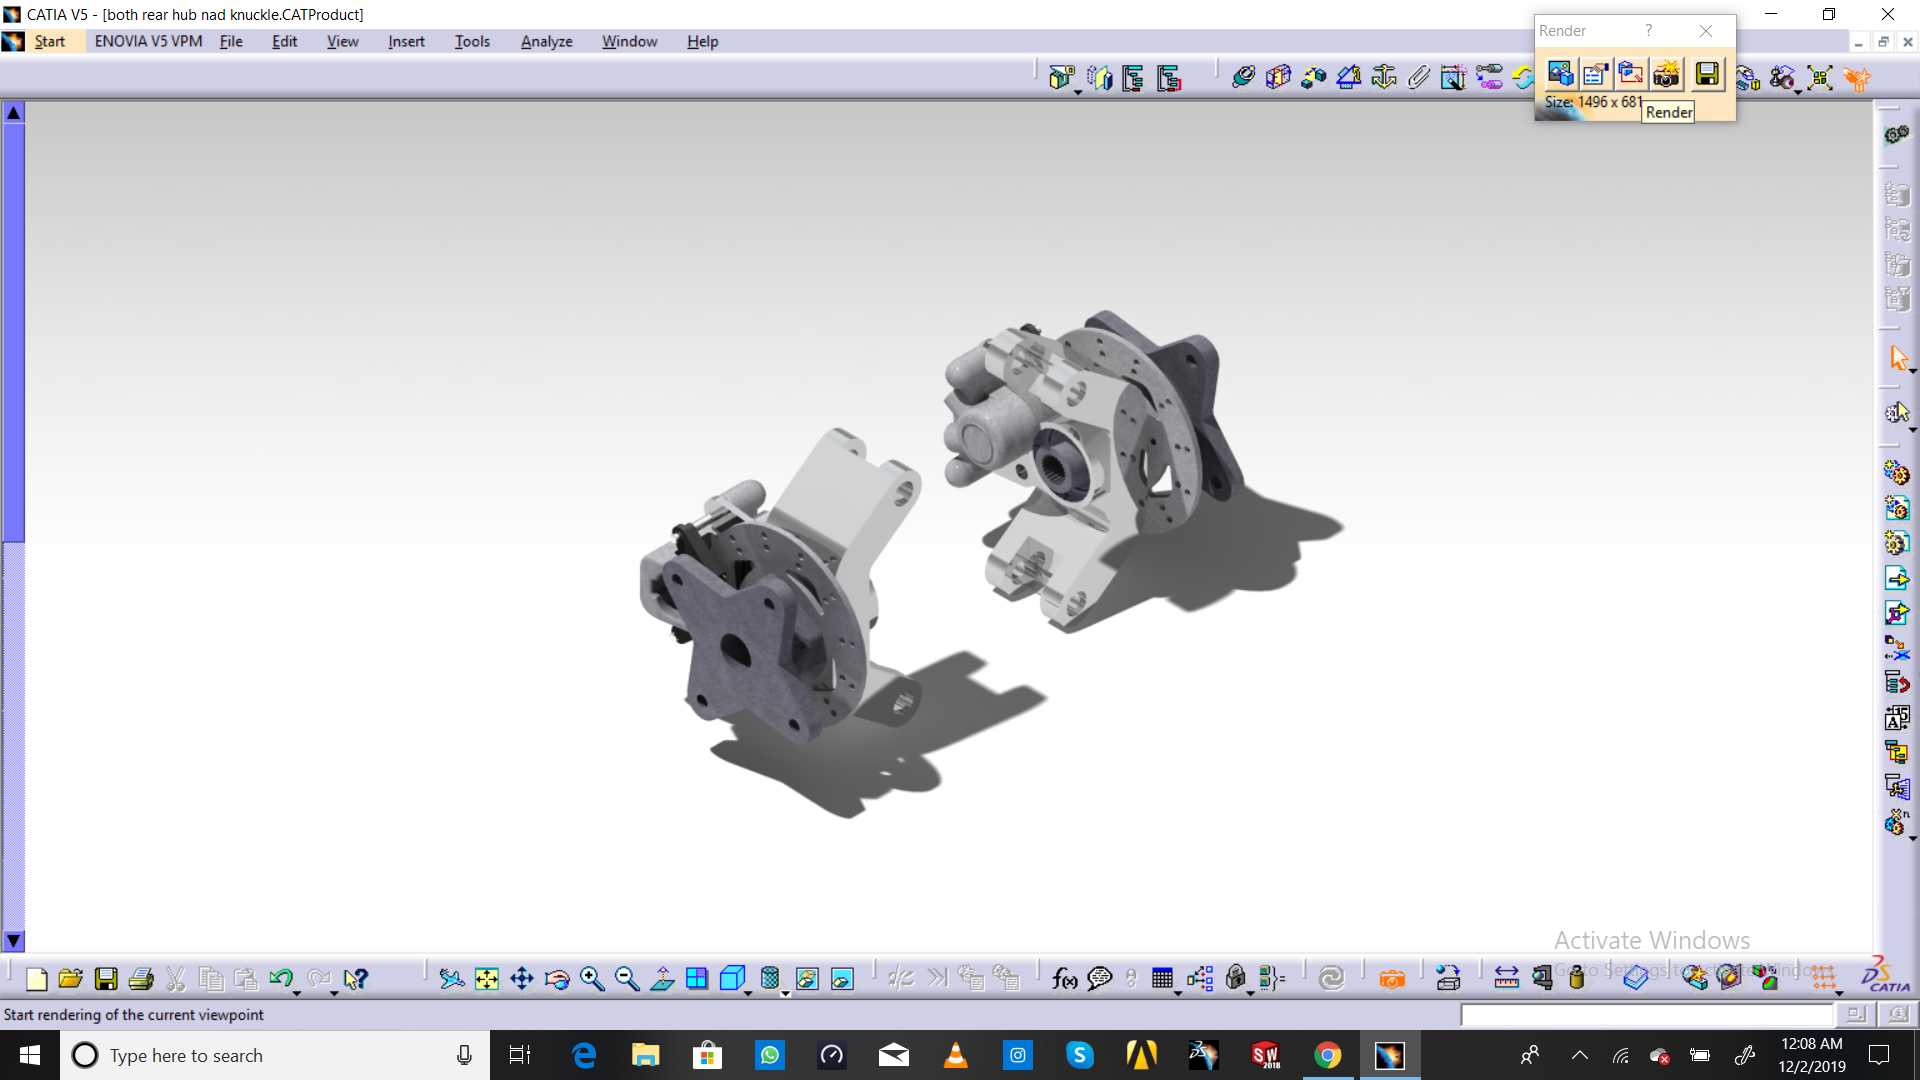Click the question mark in Render panel title
The image size is (1920, 1080).
point(1649,31)
